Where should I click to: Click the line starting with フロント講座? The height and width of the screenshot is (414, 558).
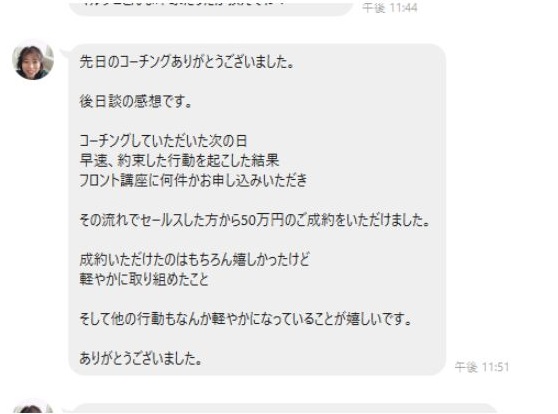pos(193,180)
